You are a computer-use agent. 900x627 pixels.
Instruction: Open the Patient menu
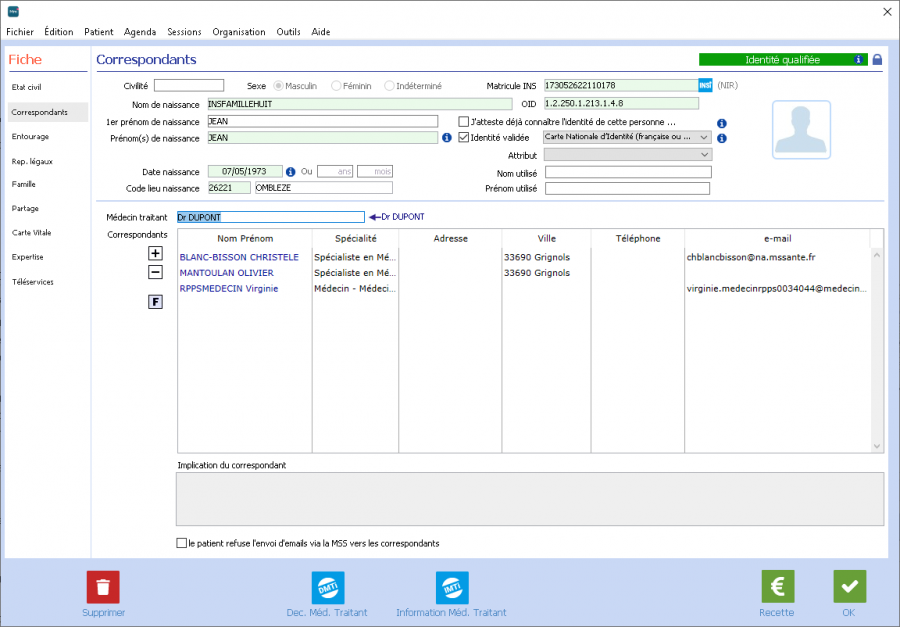[99, 32]
